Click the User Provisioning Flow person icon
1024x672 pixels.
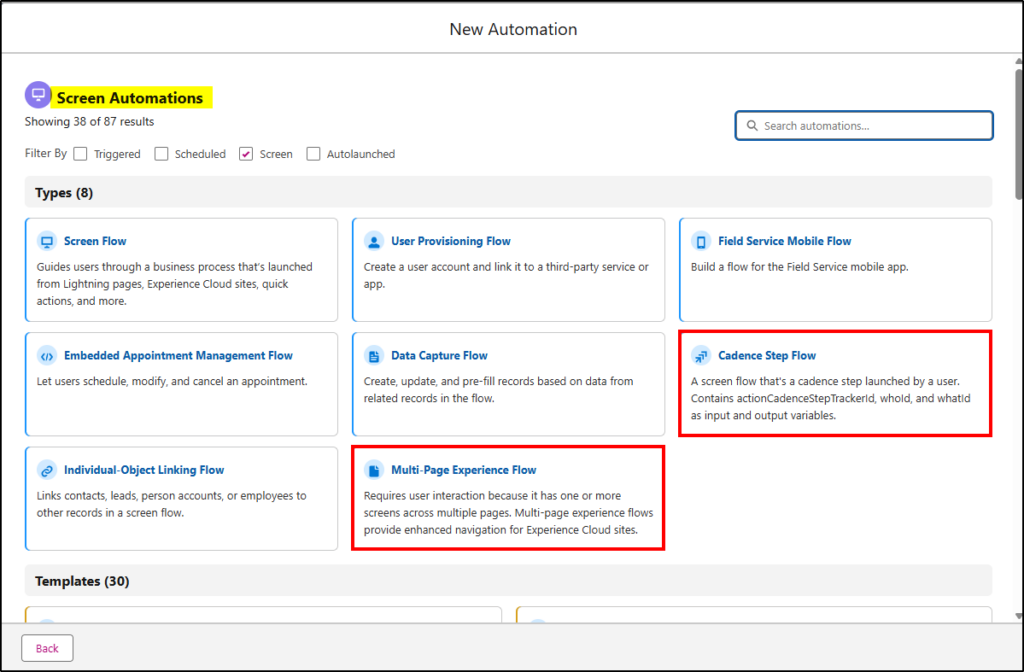point(374,241)
